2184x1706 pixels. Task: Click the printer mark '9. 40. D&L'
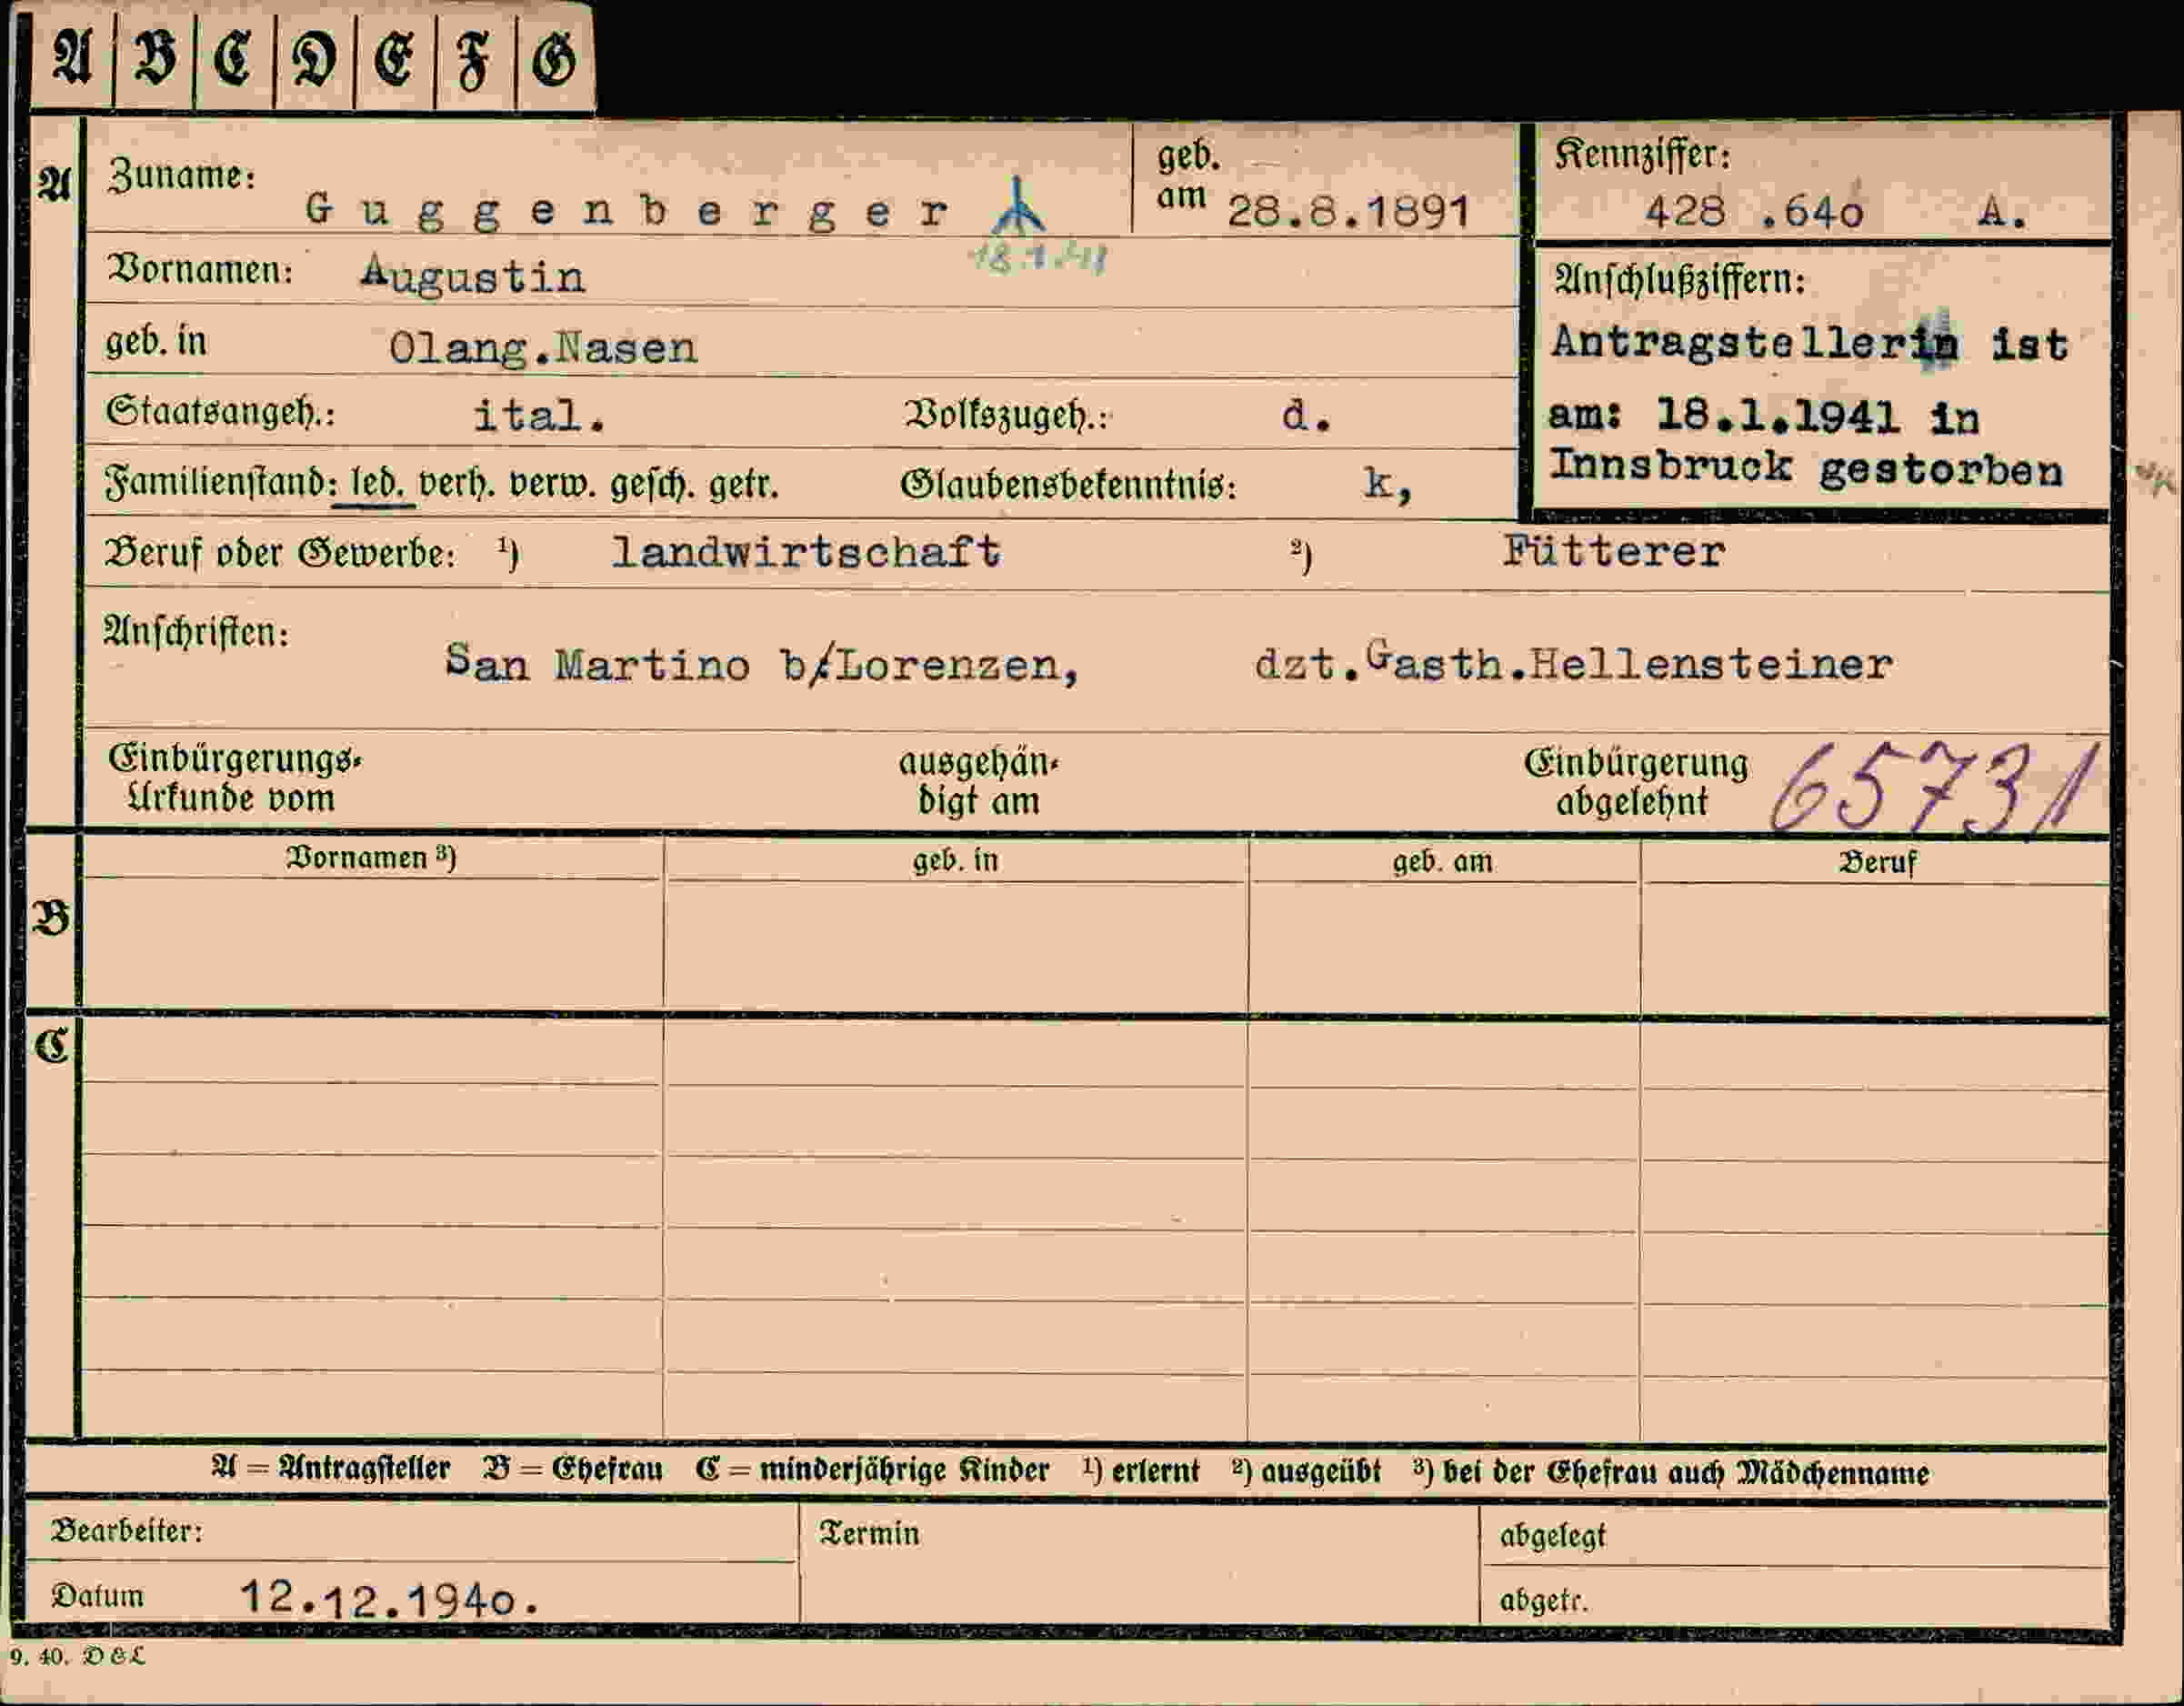(78, 1656)
